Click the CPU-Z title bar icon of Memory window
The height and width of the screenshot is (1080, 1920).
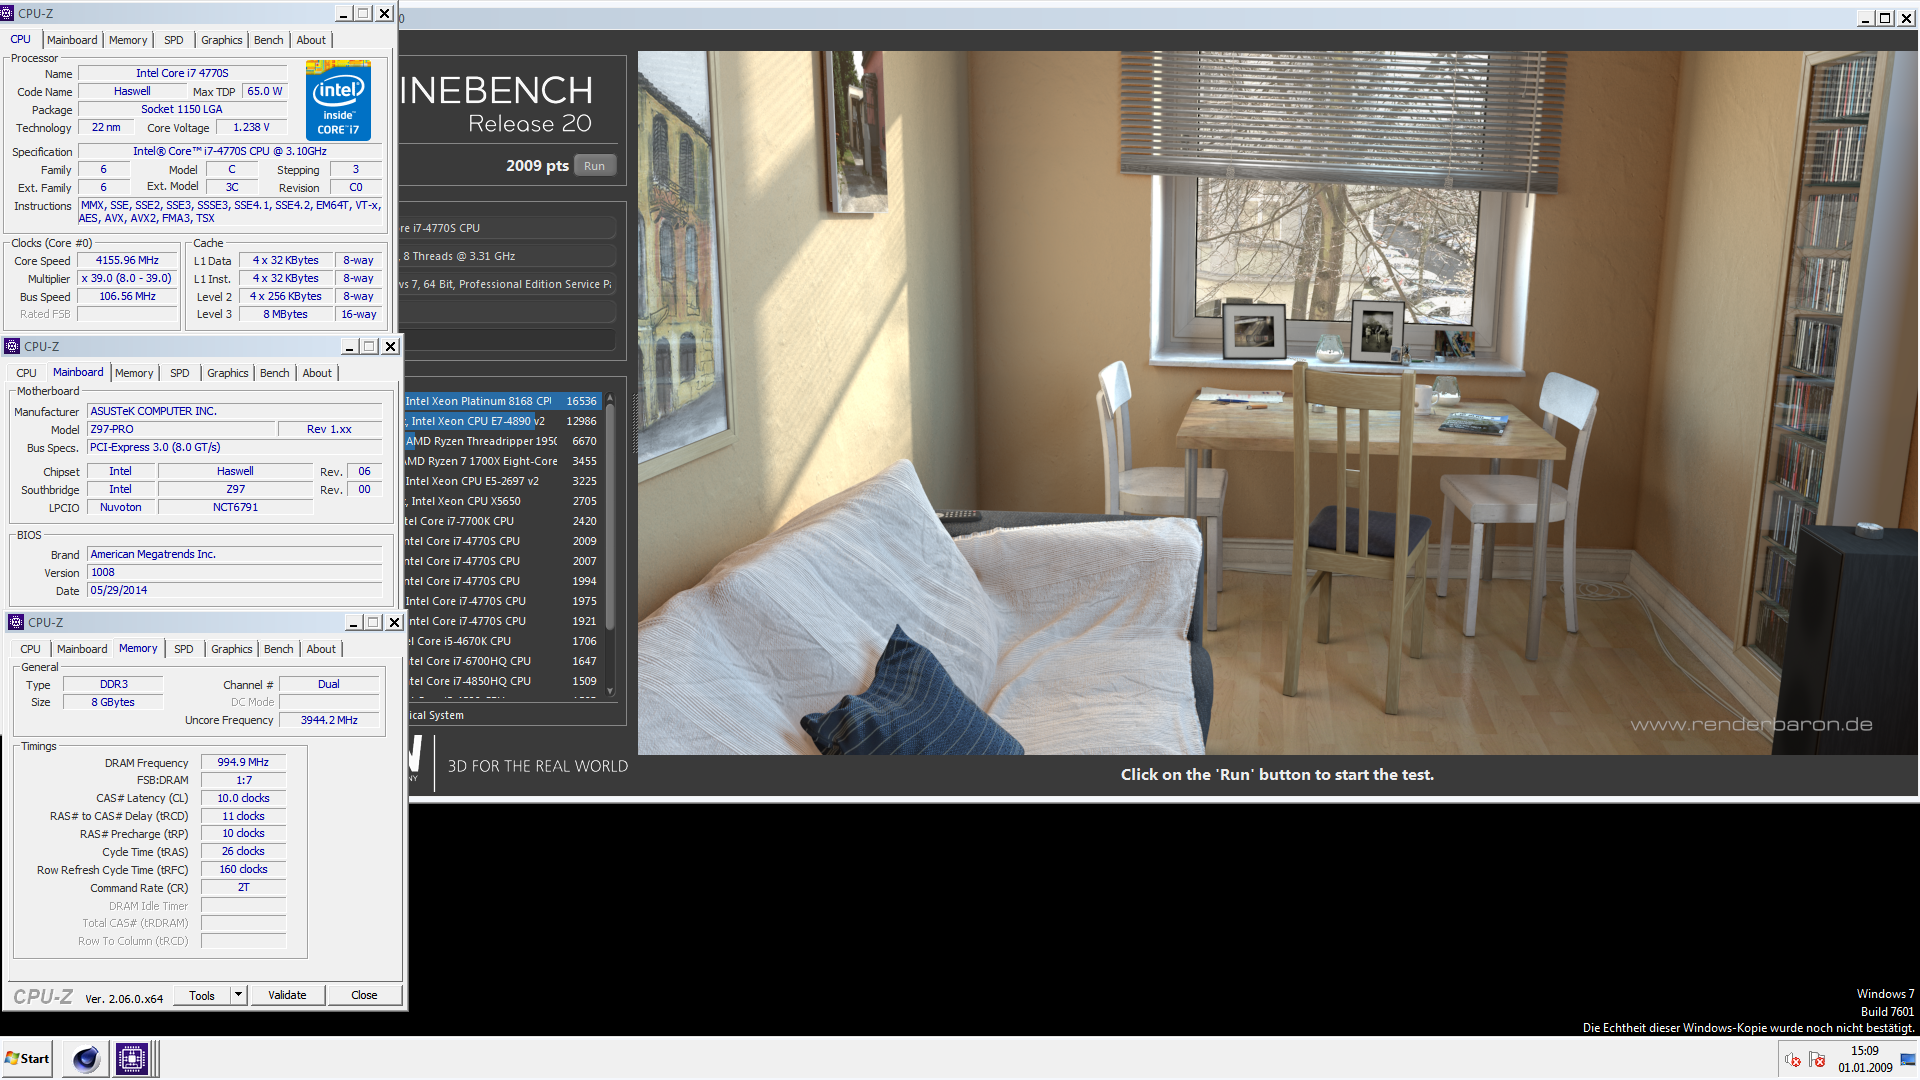[x=16, y=622]
